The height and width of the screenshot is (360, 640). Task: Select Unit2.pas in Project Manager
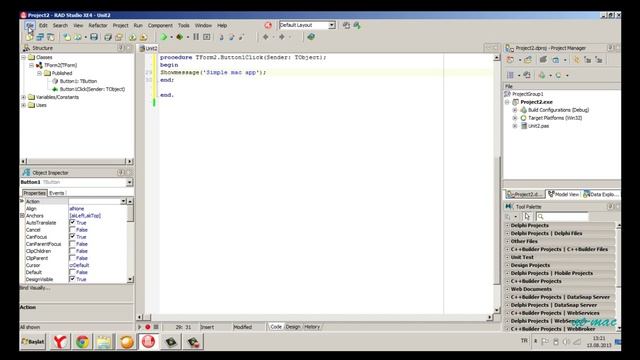pyautogui.click(x=538, y=126)
